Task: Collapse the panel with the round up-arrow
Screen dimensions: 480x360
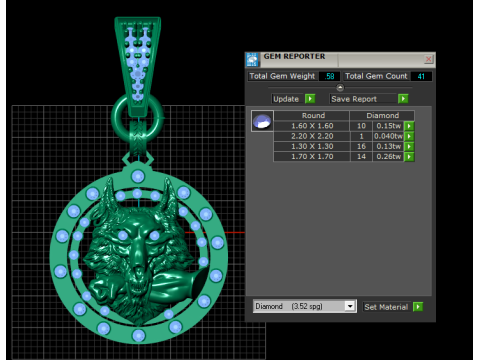Action: 340,88
